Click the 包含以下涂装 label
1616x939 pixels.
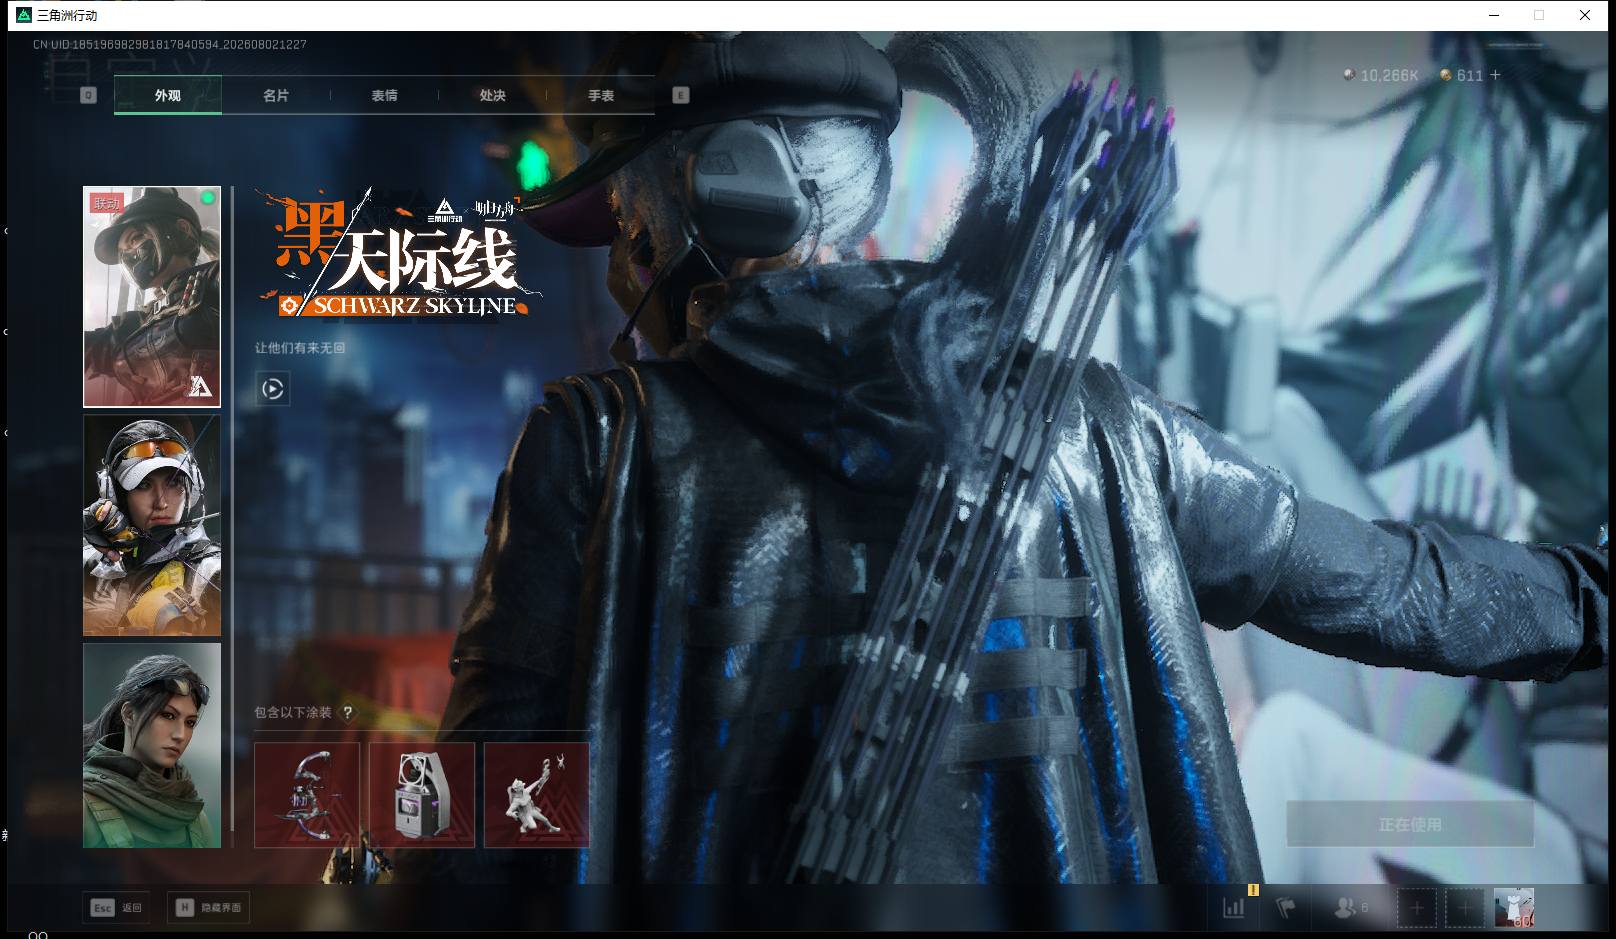pos(293,713)
